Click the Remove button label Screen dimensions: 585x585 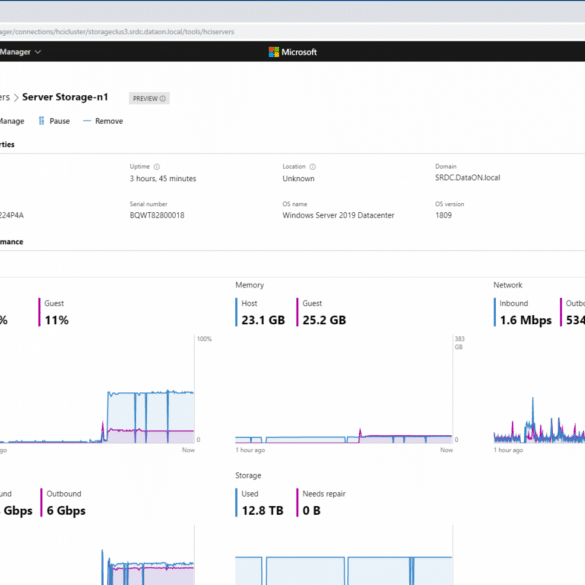tap(109, 121)
